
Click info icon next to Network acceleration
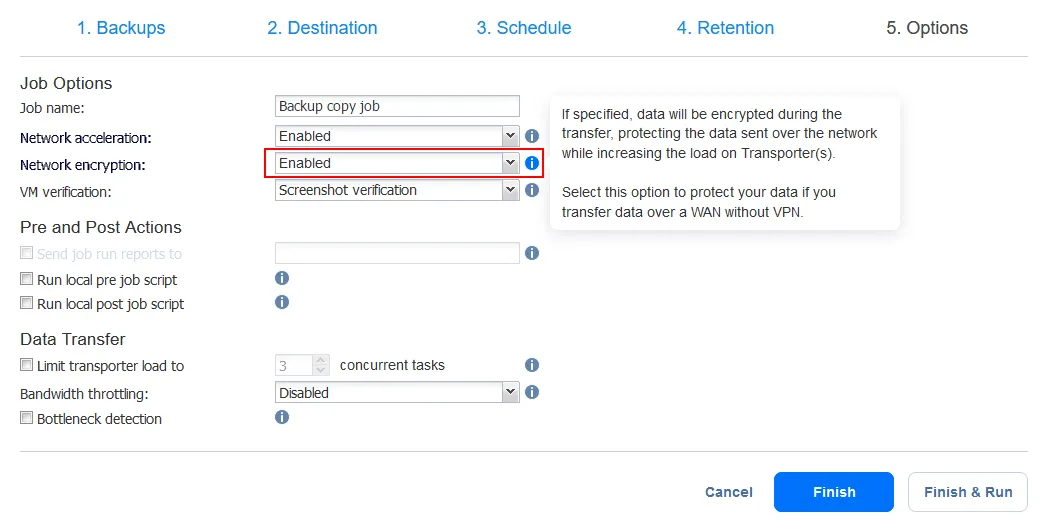pos(532,136)
